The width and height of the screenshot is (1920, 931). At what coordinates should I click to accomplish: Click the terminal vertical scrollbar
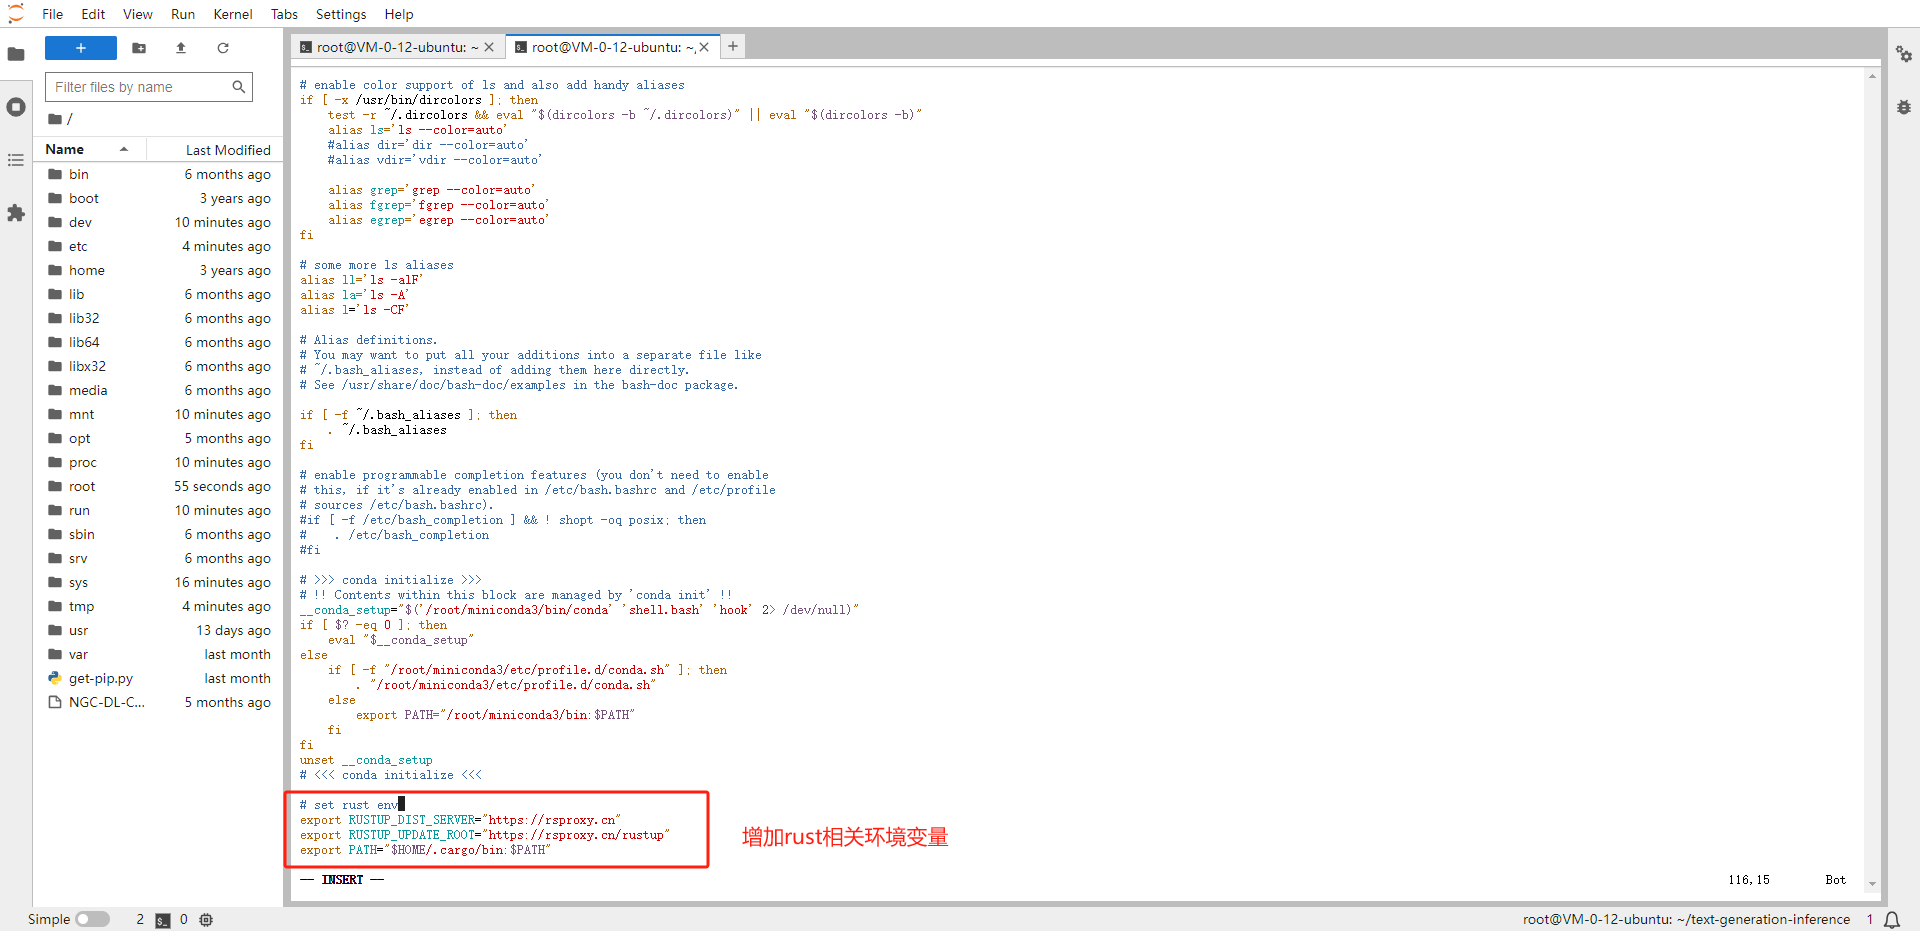1872,480
